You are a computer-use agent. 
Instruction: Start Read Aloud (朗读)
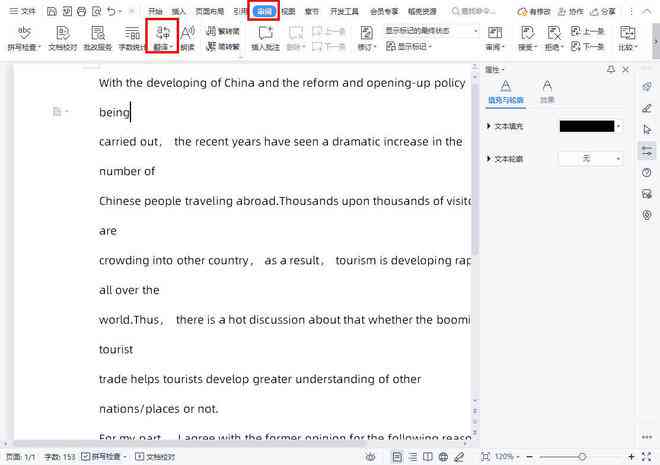[187, 38]
